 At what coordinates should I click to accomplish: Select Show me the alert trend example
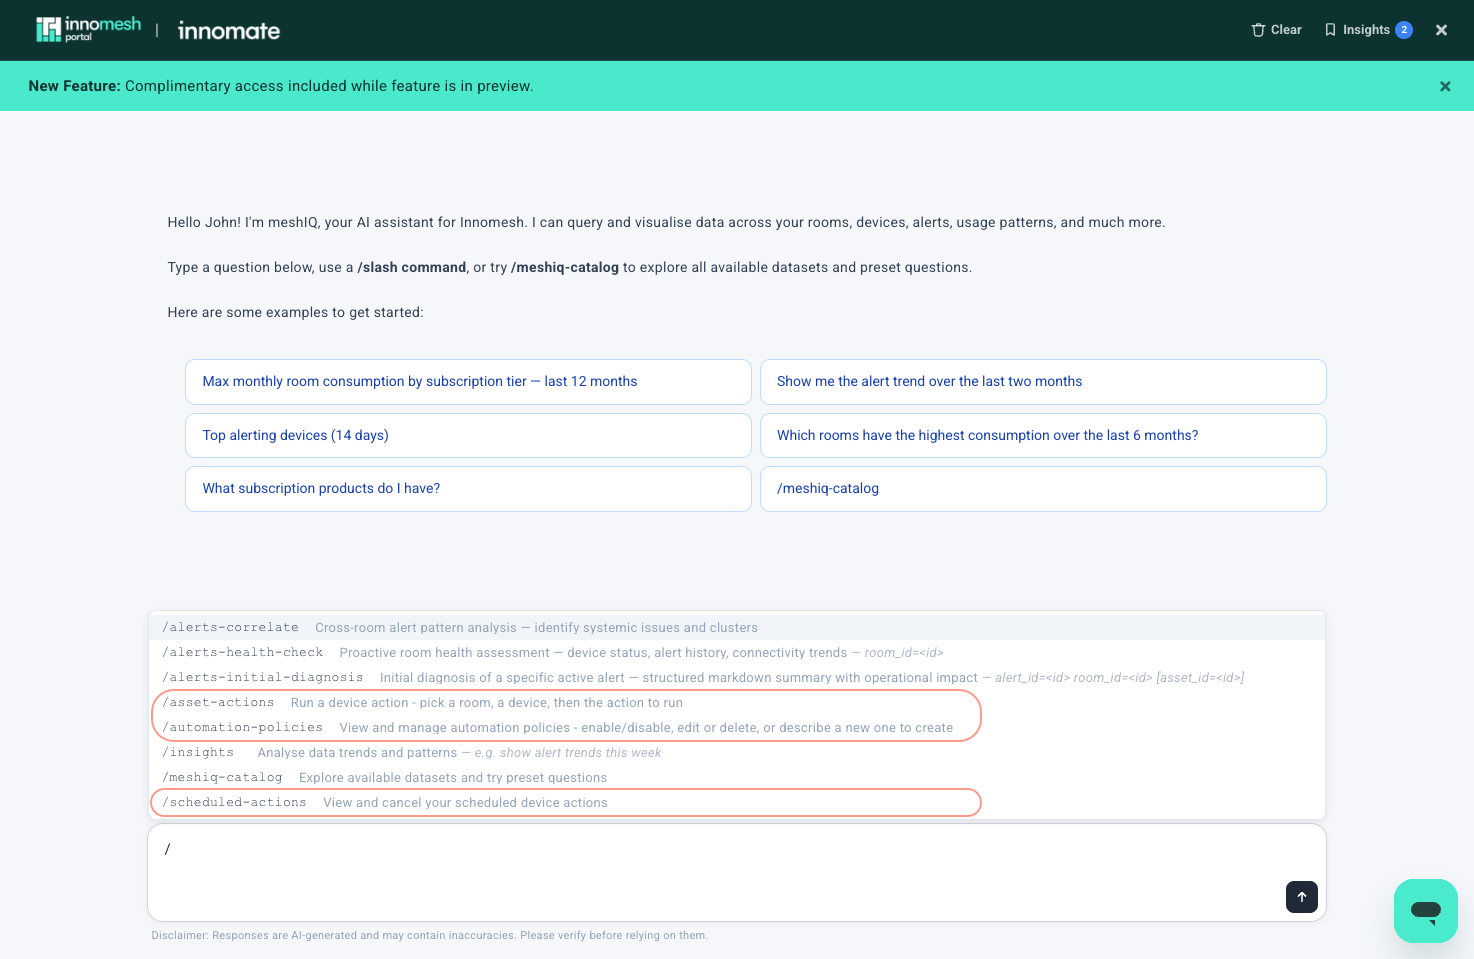1043,382
